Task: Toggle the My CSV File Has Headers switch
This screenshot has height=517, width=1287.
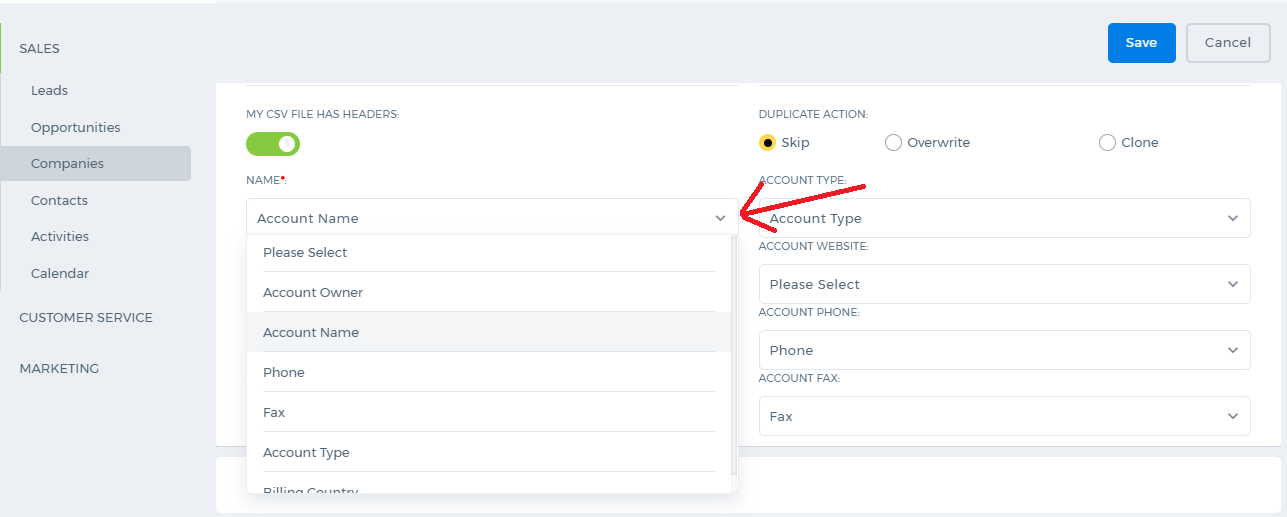Action: (273, 144)
